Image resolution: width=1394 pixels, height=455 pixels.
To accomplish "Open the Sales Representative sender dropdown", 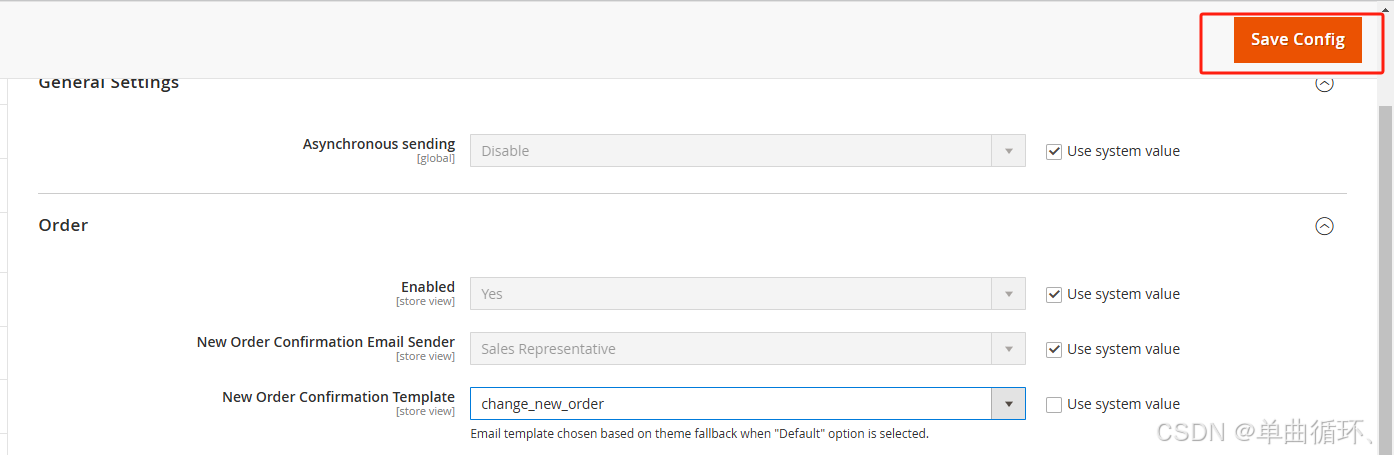I will 730,349.
